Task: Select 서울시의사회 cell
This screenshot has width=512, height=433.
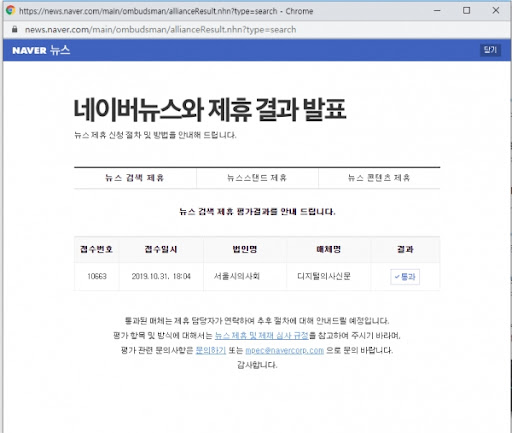Action: pos(245,276)
